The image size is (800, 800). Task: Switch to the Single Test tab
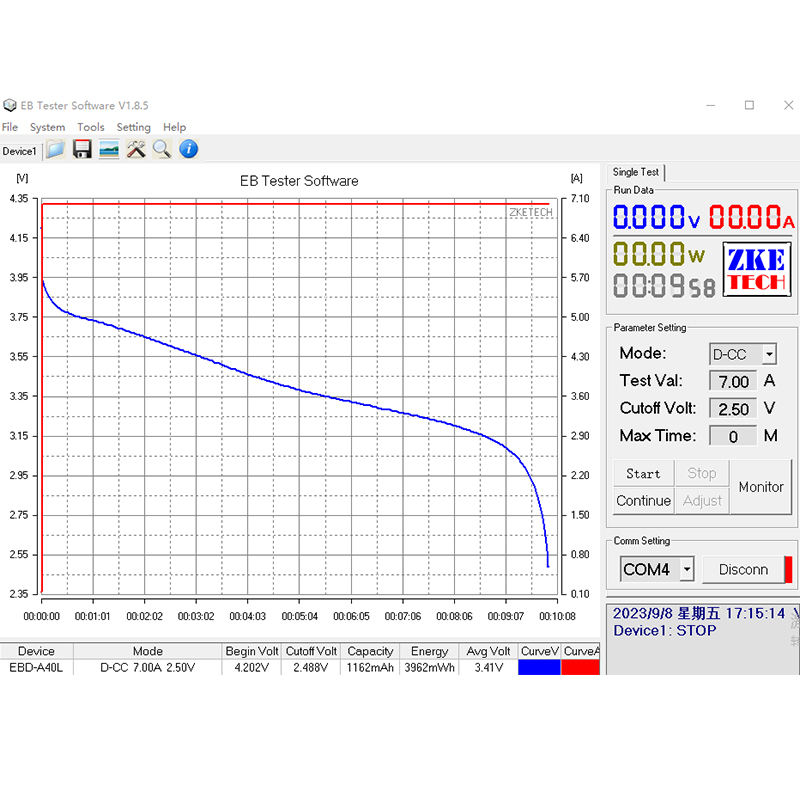tap(636, 172)
